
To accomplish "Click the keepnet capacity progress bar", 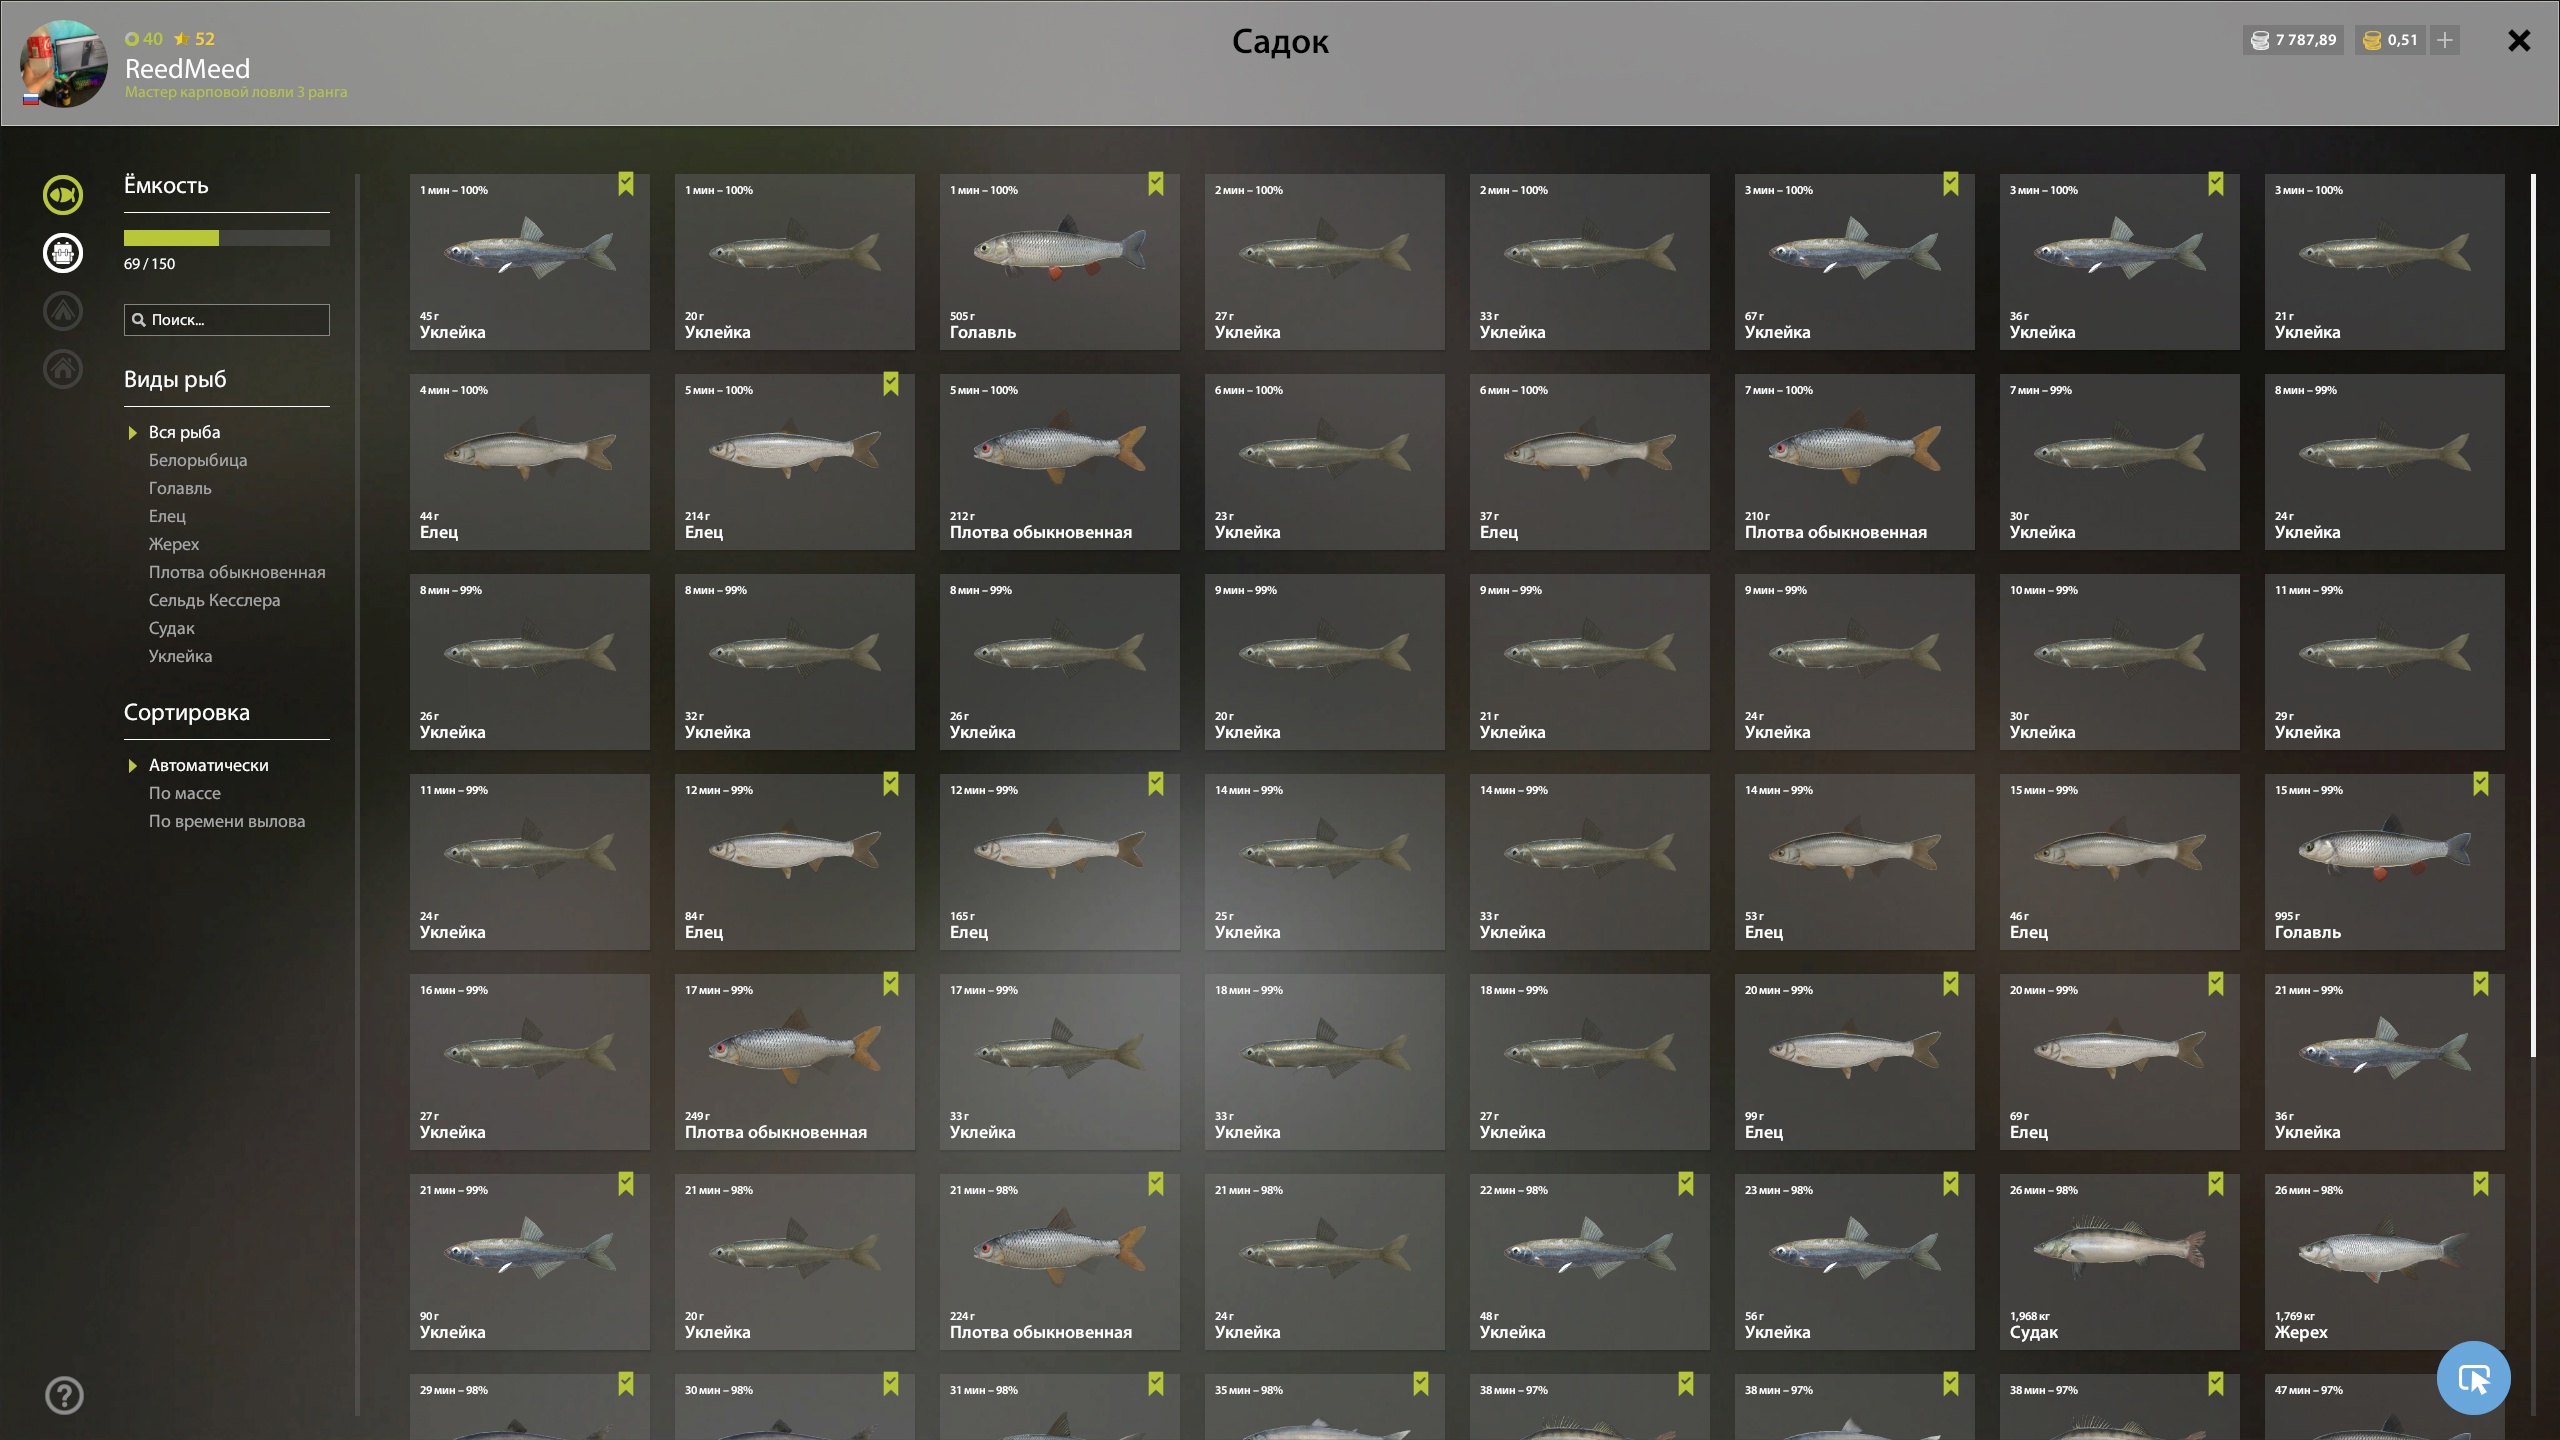I will click(x=227, y=238).
